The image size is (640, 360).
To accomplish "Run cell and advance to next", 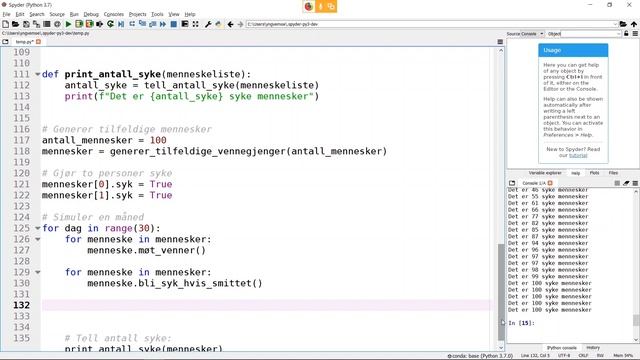I will [x=89, y=24].
